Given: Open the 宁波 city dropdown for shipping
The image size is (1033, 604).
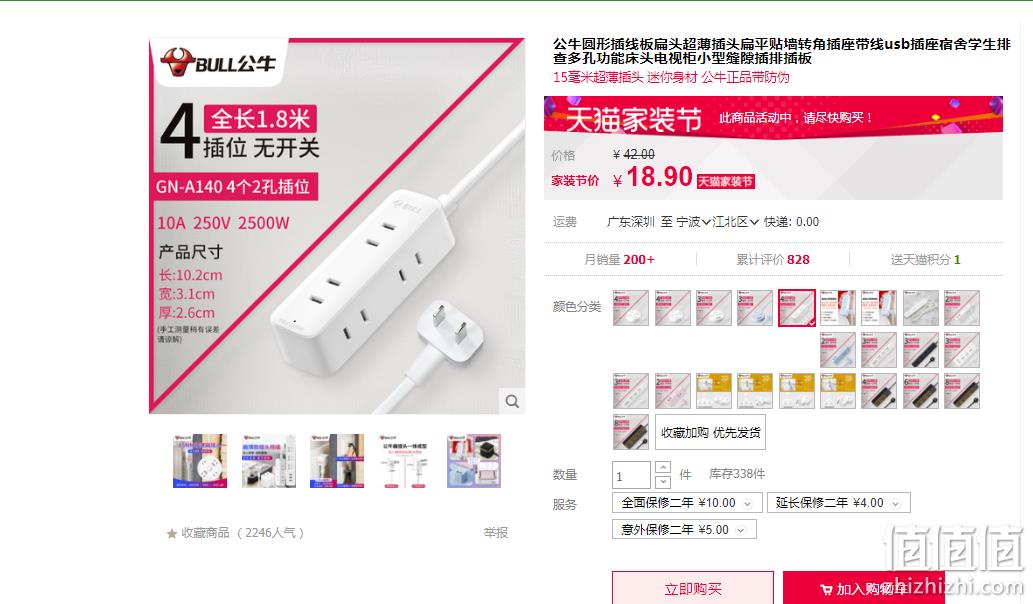Looking at the screenshot, I should tap(694, 222).
